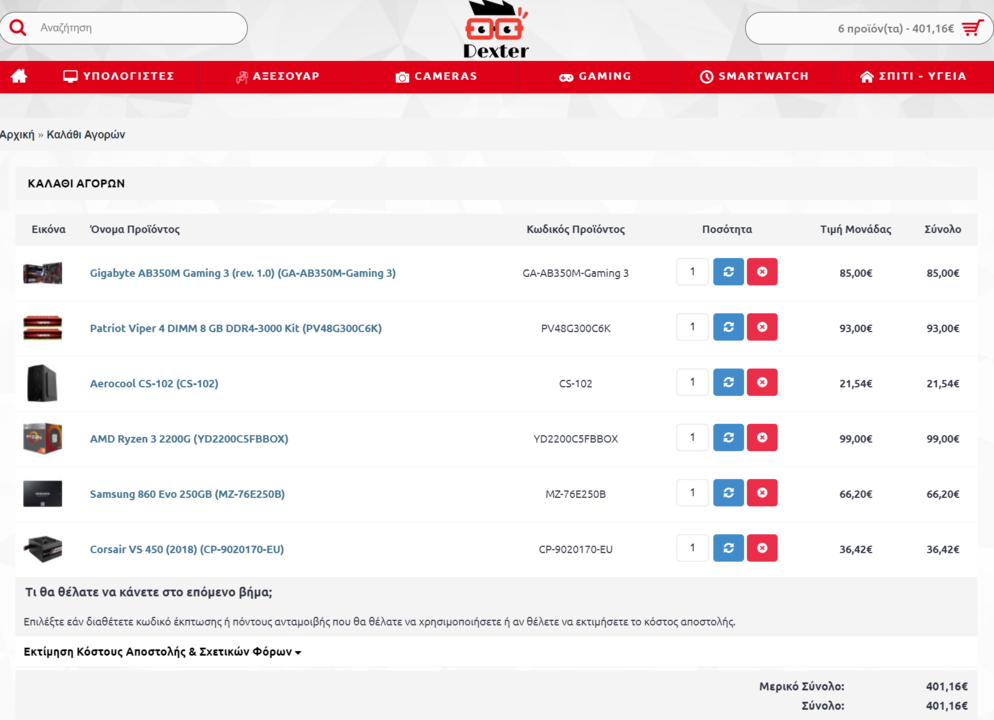This screenshot has height=720, width=994.
Task: Update quantity for Samsung 860 Evo 250GB
Action: pos(728,492)
